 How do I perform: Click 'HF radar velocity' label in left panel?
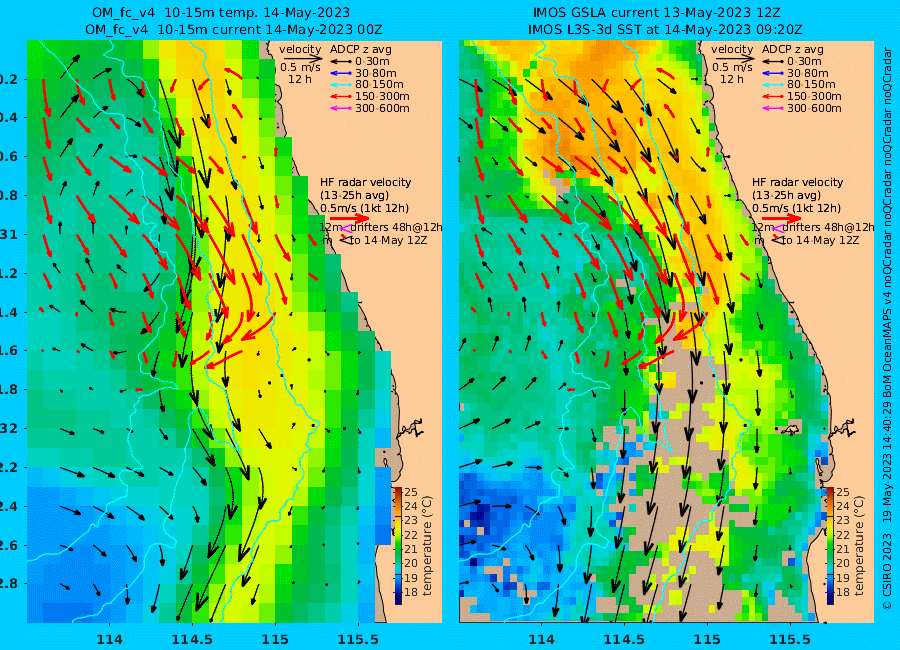[x=366, y=182]
